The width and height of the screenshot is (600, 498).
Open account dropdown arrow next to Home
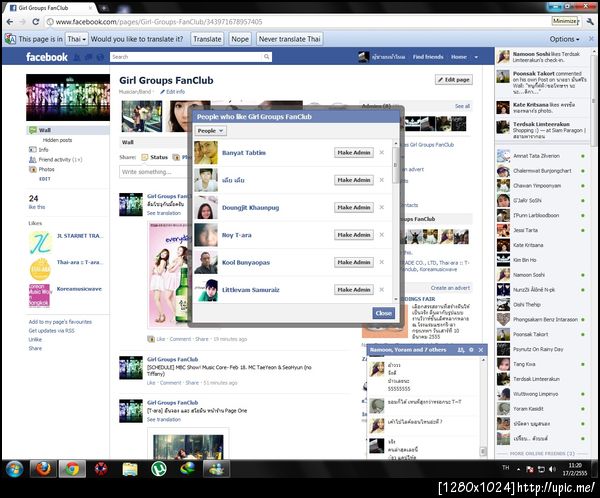click(476, 57)
